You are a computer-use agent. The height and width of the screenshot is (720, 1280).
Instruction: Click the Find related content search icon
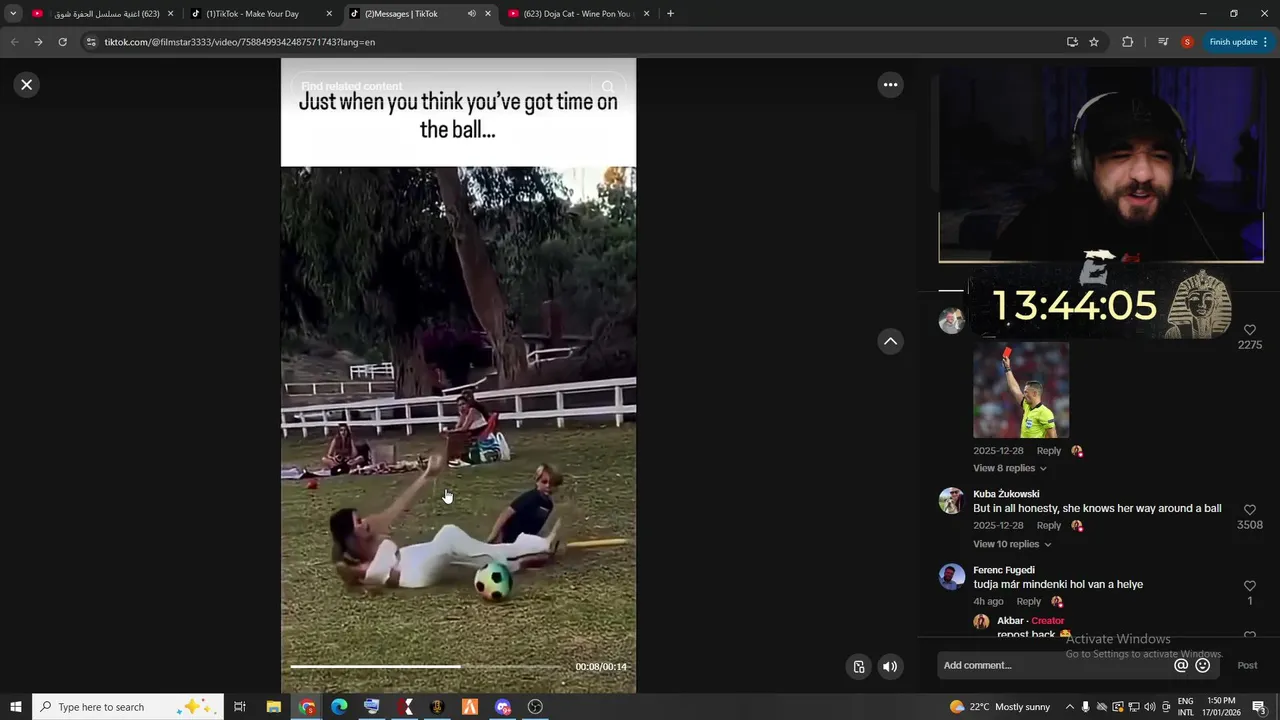[x=607, y=87]
